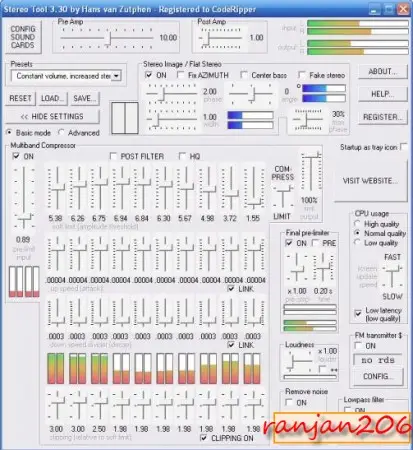Click the clipping slider showing 2.50

[100, 405]
